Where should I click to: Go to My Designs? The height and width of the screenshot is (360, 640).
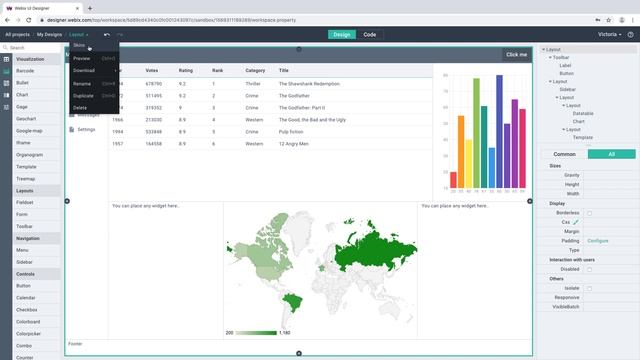(49, 35)
